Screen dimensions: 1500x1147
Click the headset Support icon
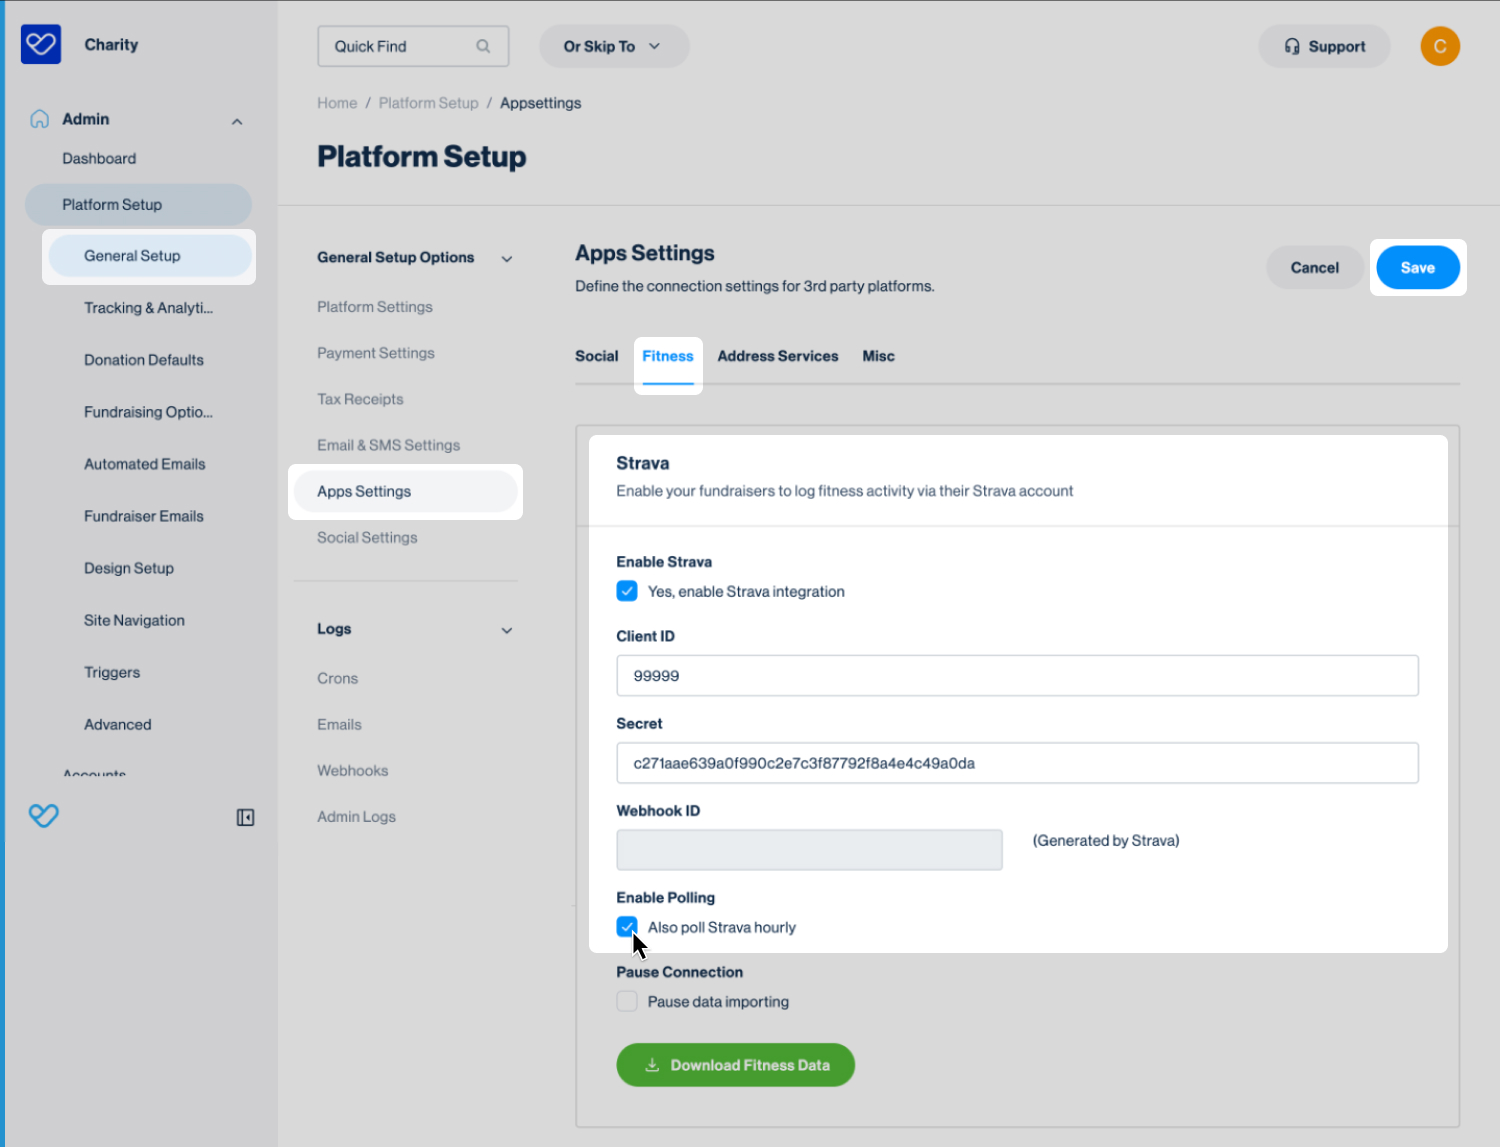tap(1292, 46)
